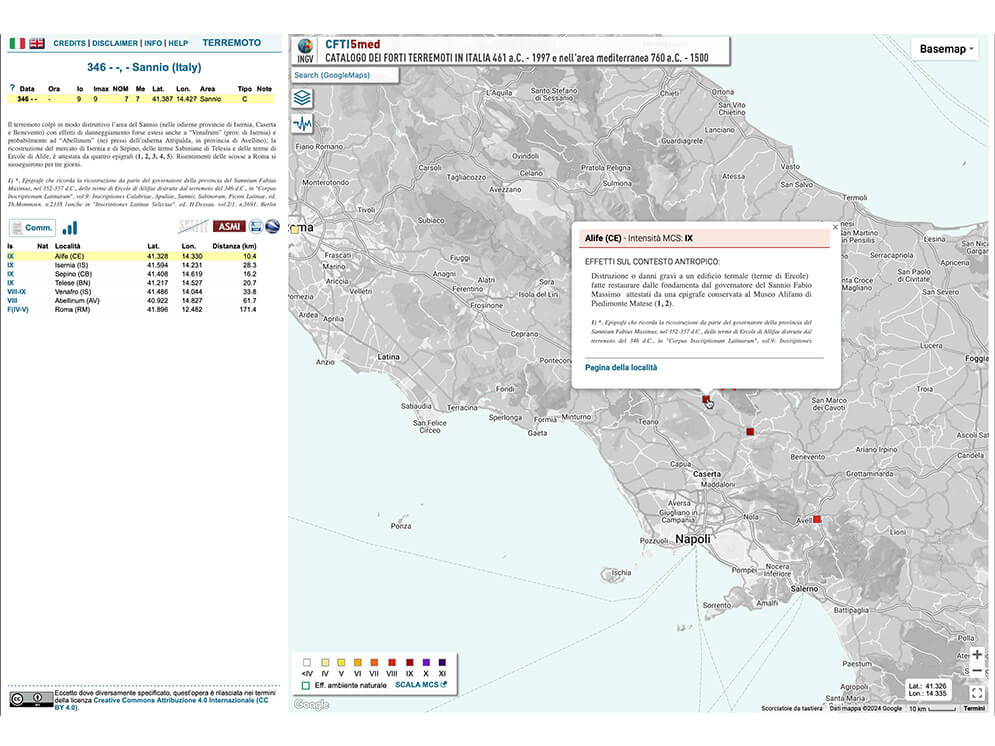Open the Comm. commentary button
The height and width of the screenshot is (746, 995).
click(32, 228)
